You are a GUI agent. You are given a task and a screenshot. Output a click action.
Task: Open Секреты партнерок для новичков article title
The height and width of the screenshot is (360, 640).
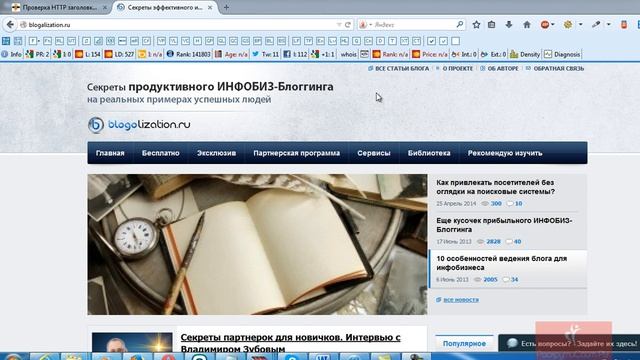tap(290, 343)
